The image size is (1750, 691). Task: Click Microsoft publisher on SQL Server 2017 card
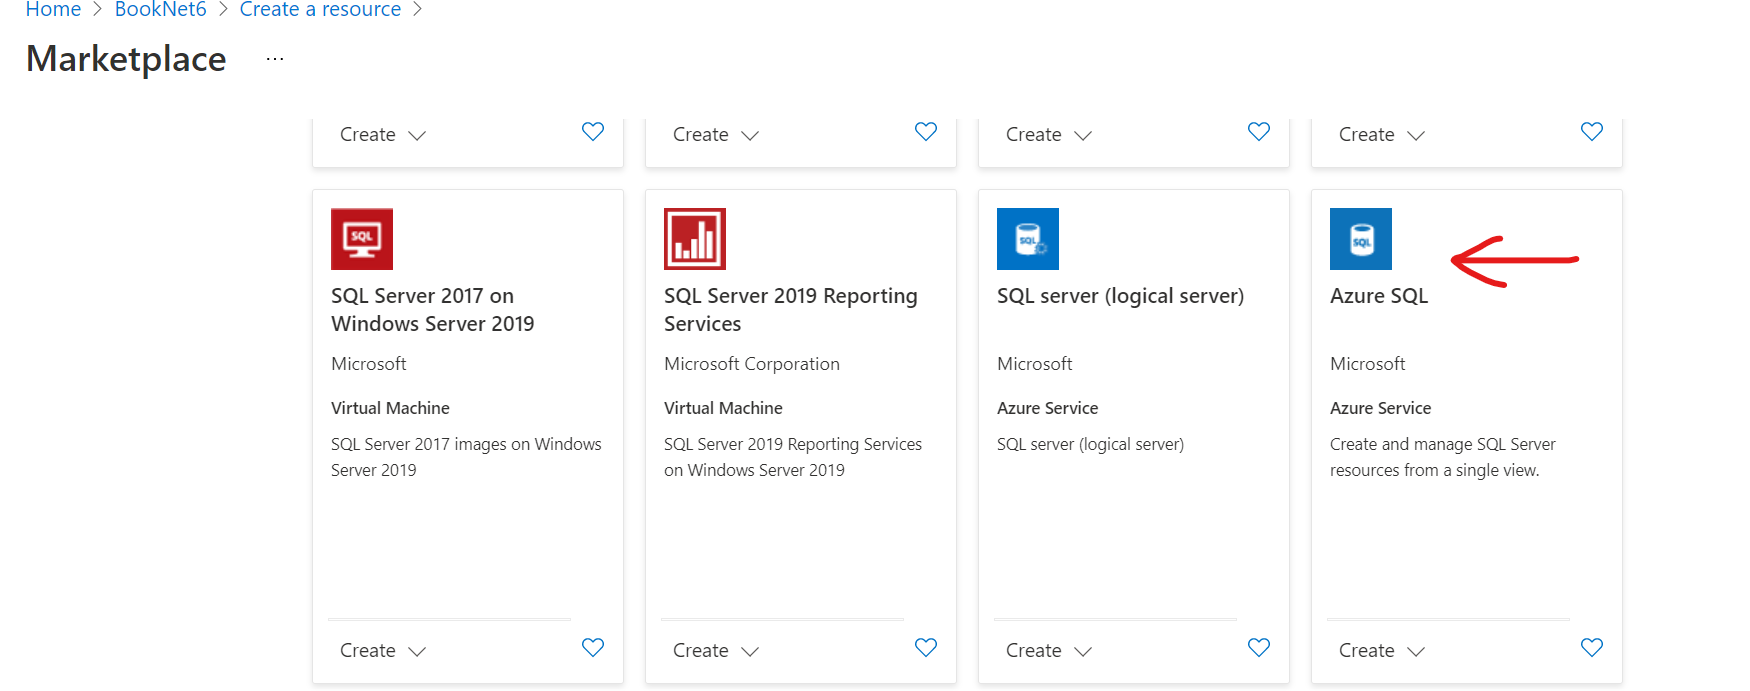(x=368, y=364)
